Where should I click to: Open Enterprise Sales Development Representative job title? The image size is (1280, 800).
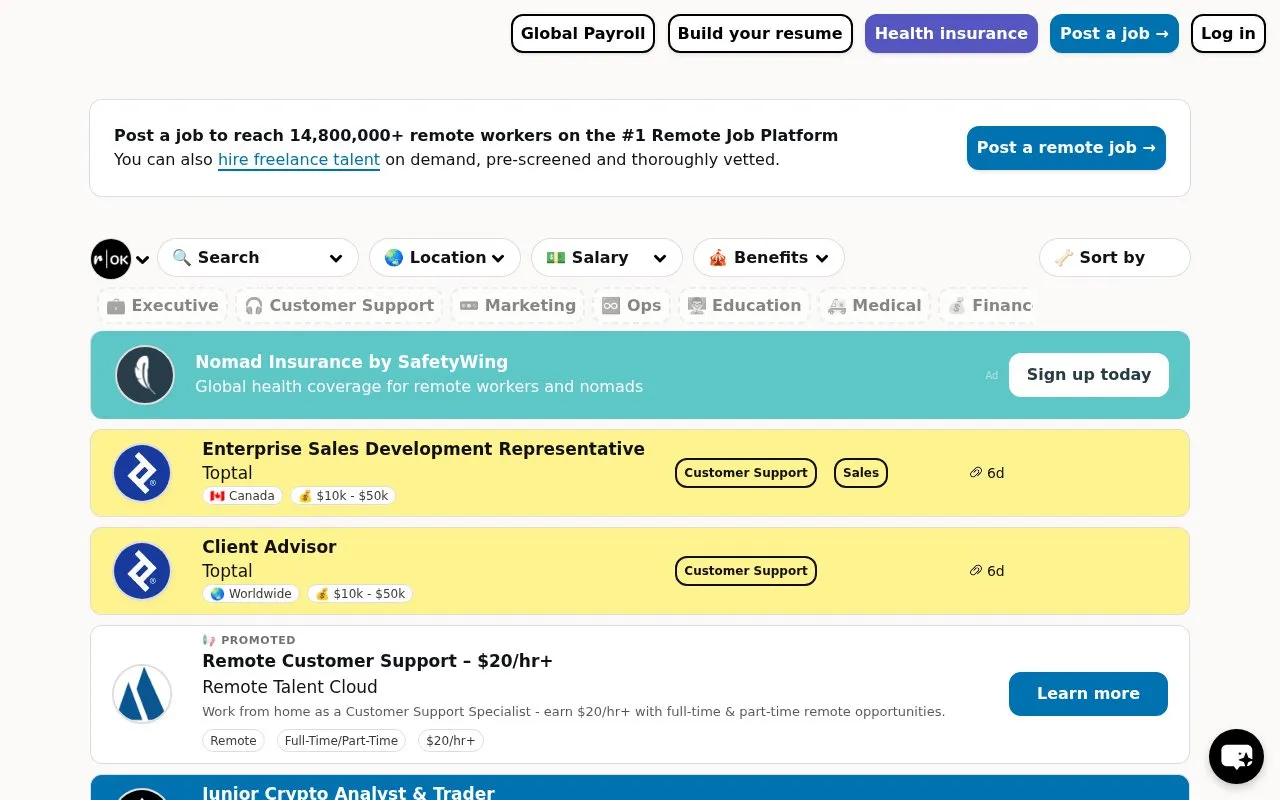(423, 449)
